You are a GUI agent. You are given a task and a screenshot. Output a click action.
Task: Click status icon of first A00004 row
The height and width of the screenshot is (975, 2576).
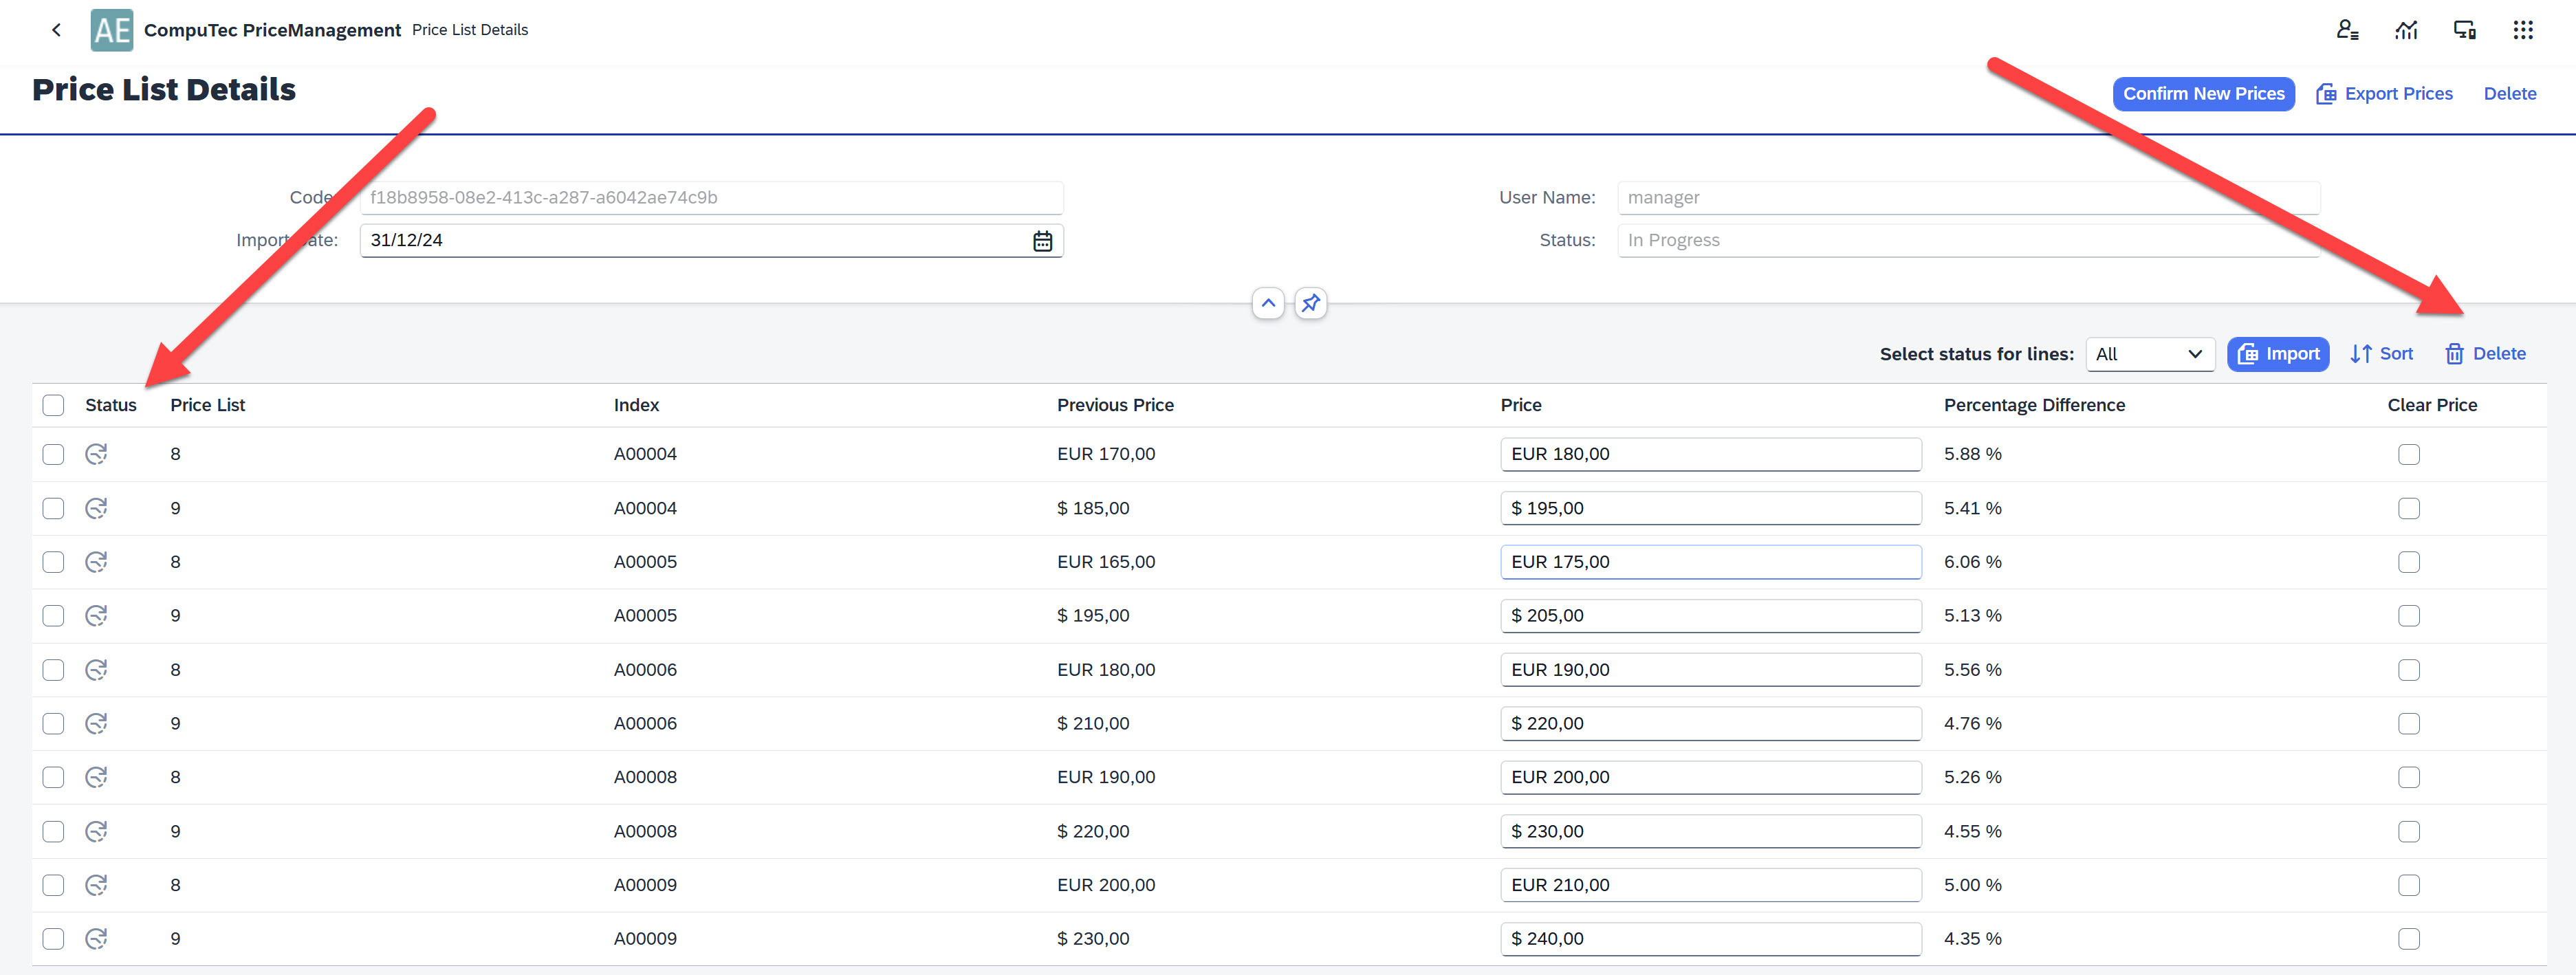point(96,454)
